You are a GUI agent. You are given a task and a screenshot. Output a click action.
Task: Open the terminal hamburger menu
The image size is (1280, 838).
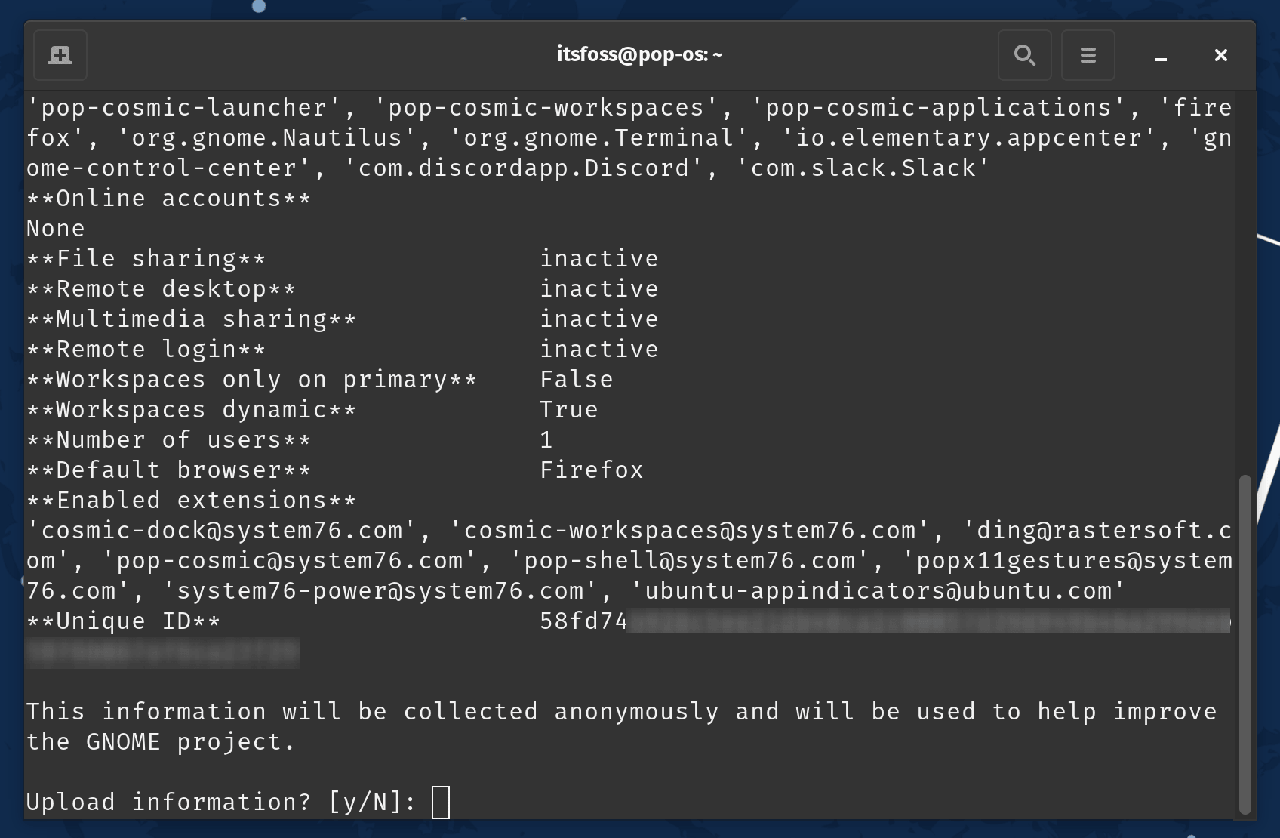point(1088,55)
